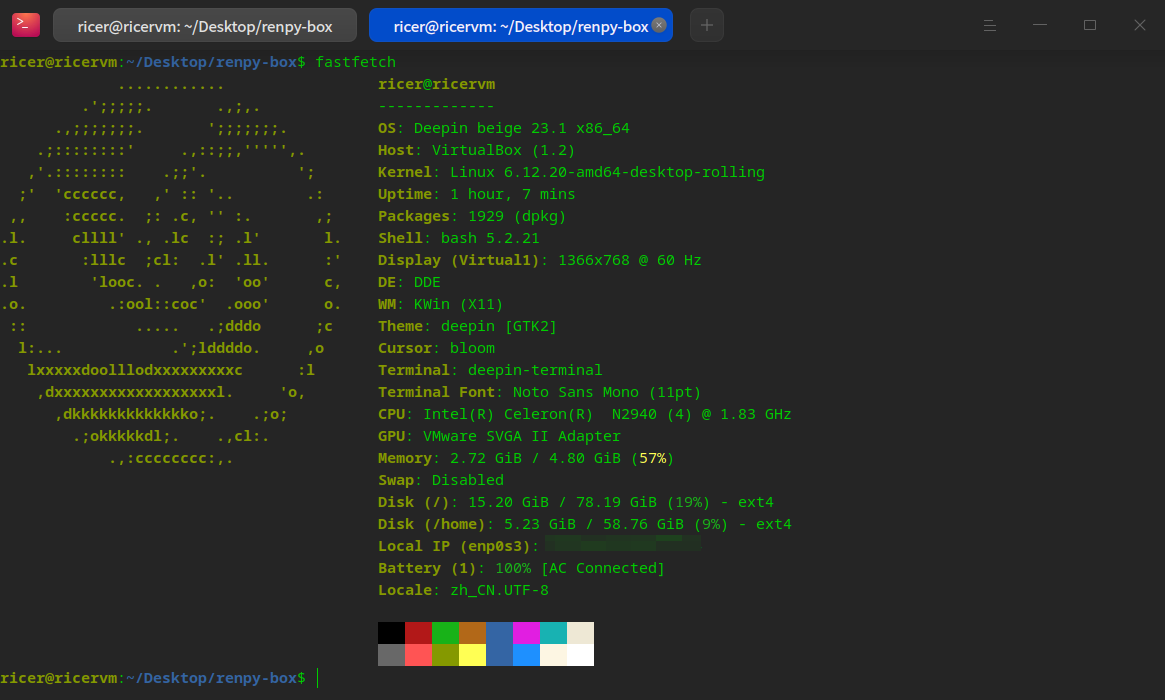Click the 'Host: VirtualBox (1.2)' line
Screen dimensions: 1165x700
[476, 150]
